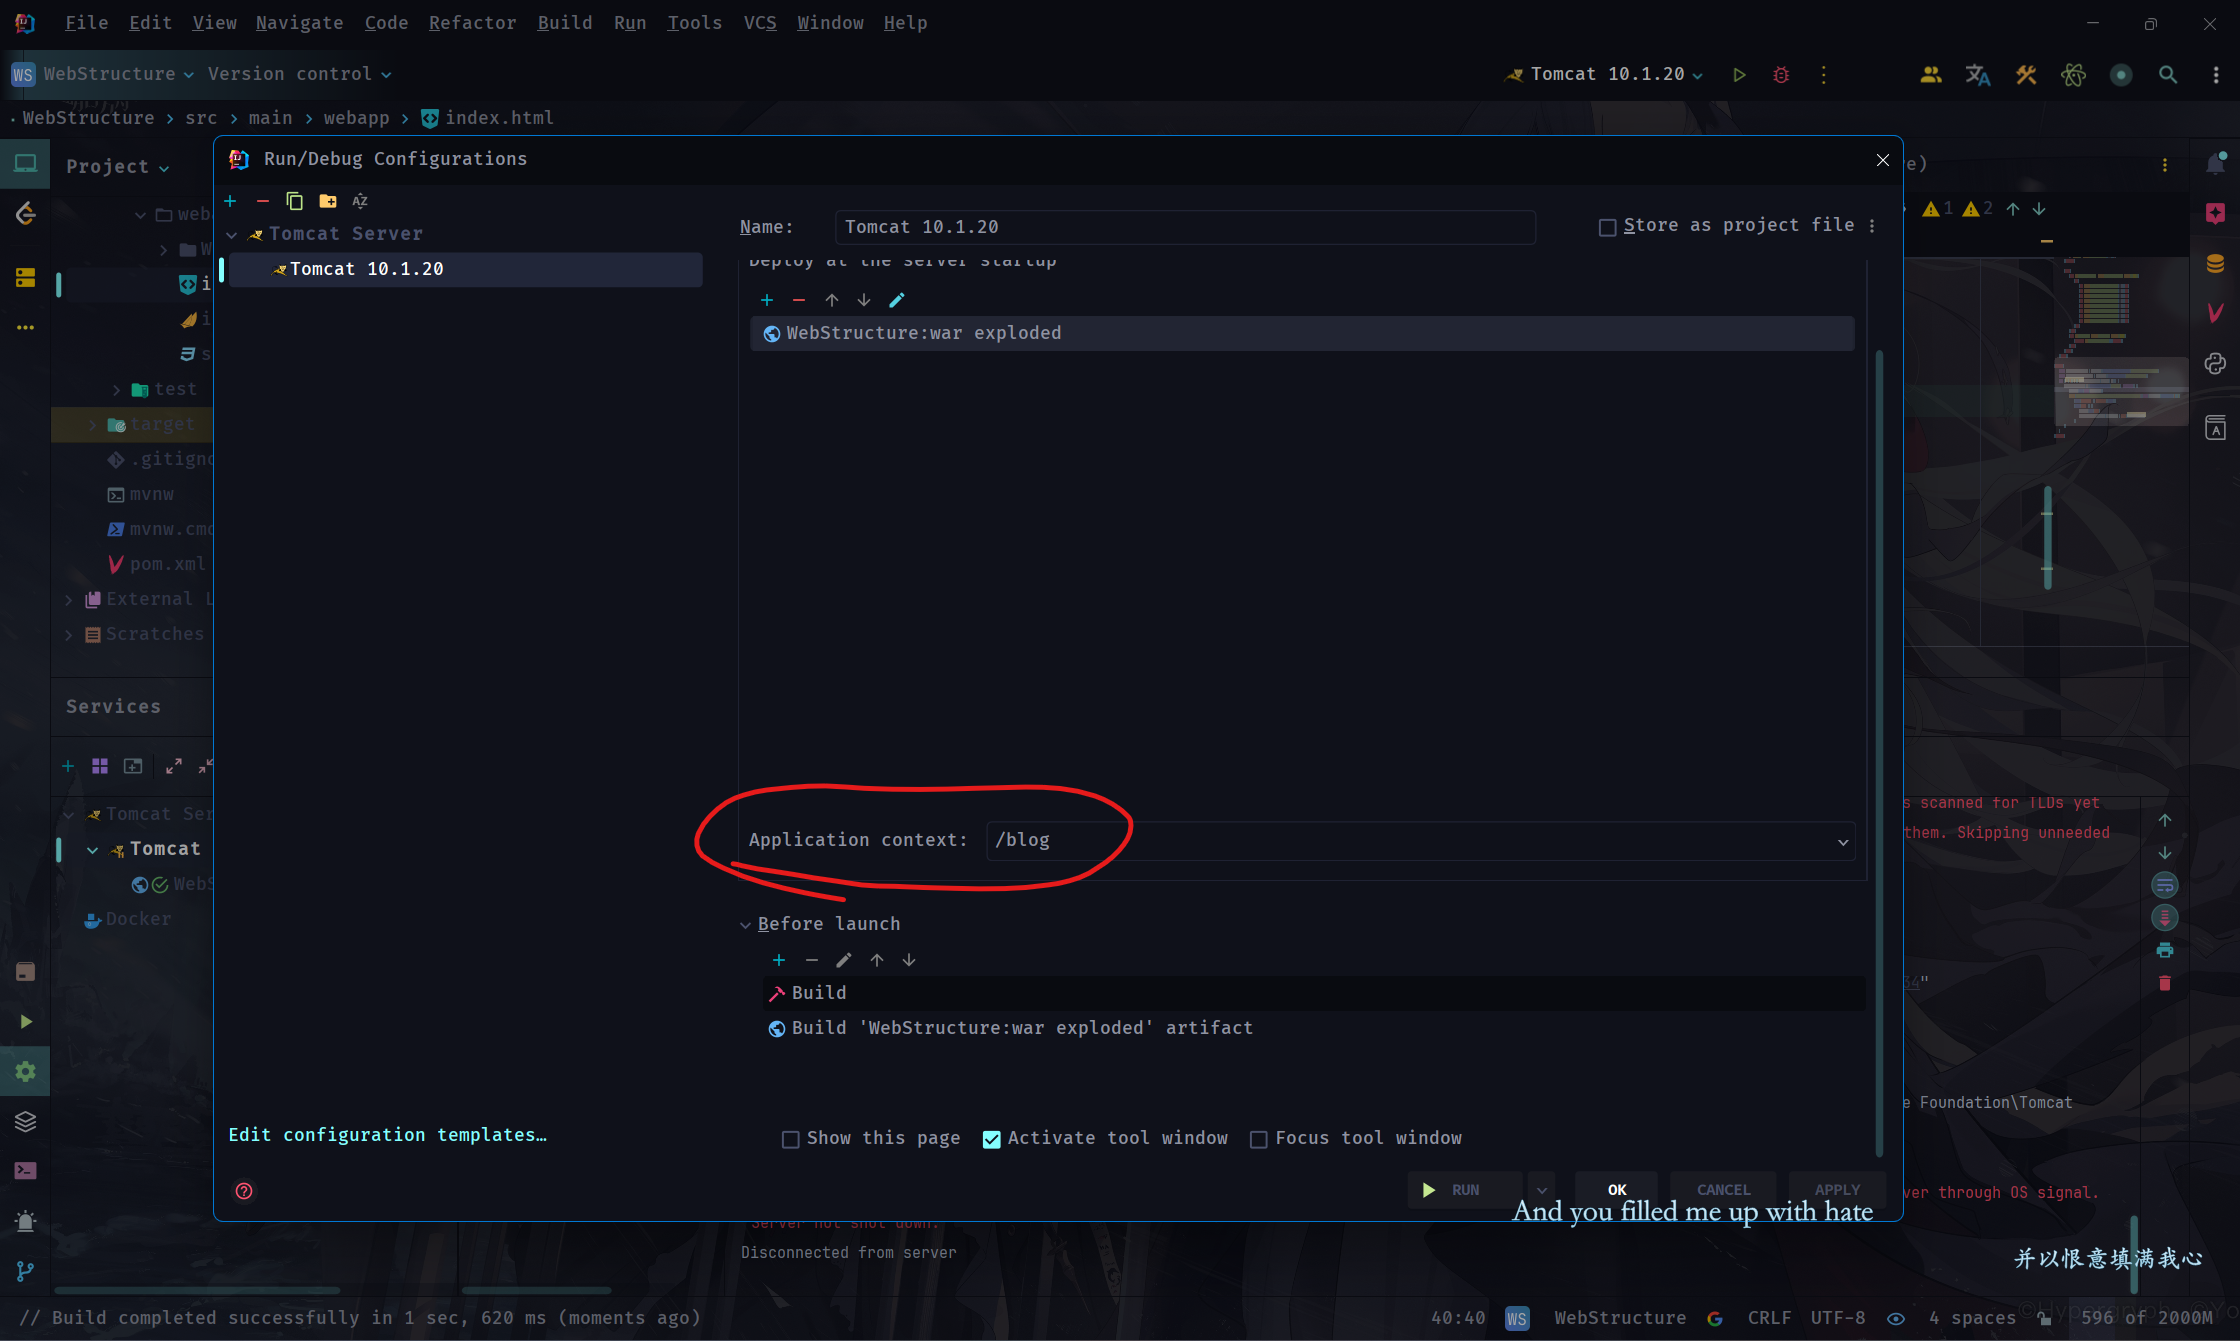
Task: Open Database tool window icon
Action: (x=2215, y=263)
